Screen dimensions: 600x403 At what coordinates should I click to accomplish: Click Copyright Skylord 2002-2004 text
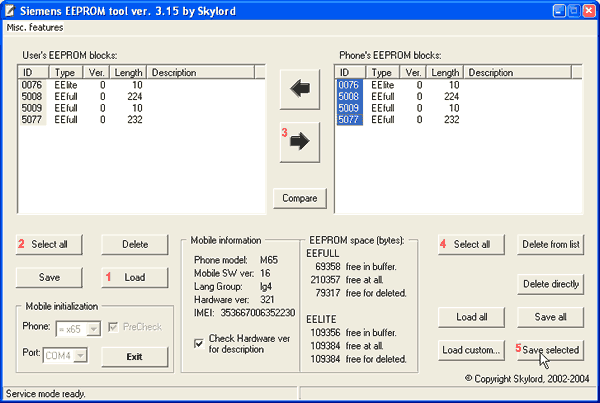[x=527, y=379]
